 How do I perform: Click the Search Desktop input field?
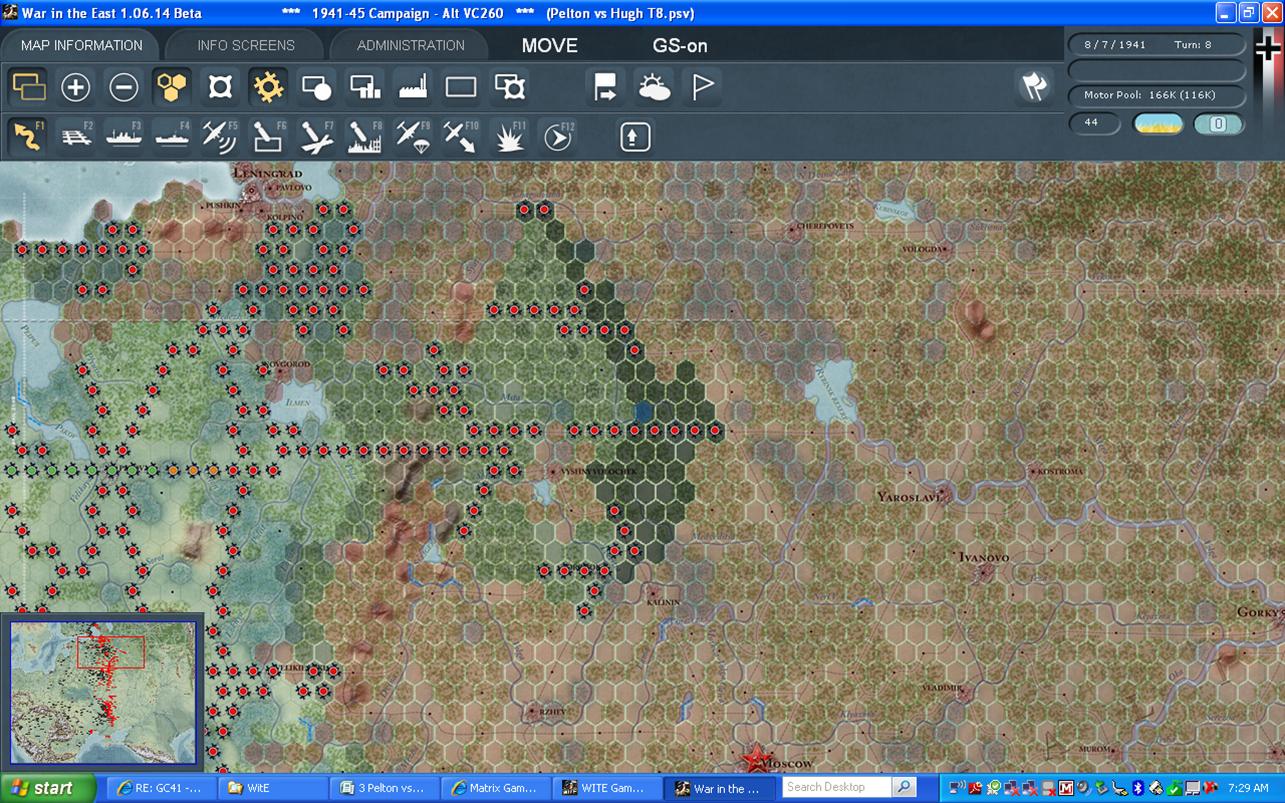(x=837, y=787)
